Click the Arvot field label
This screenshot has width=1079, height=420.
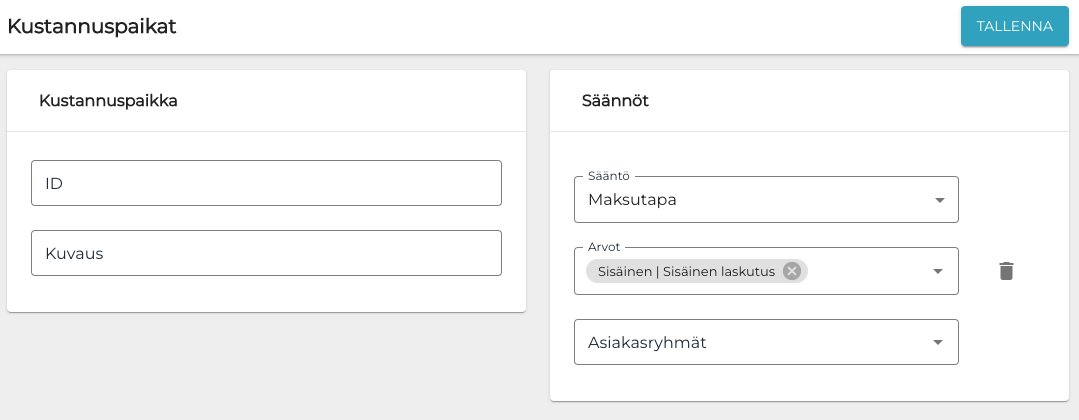pos(603,247)
